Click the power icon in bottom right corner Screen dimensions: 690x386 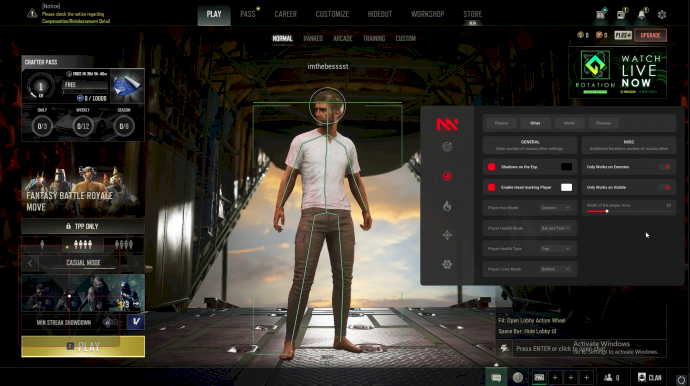click(681, 379)
